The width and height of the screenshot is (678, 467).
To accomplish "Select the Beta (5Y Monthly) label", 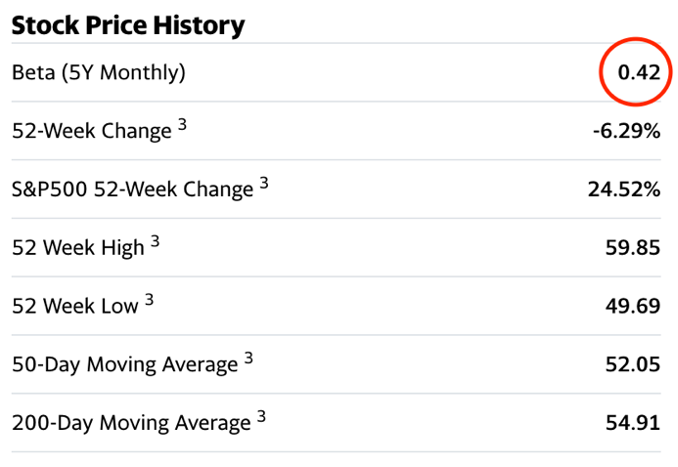I will (x=99, y=73).
